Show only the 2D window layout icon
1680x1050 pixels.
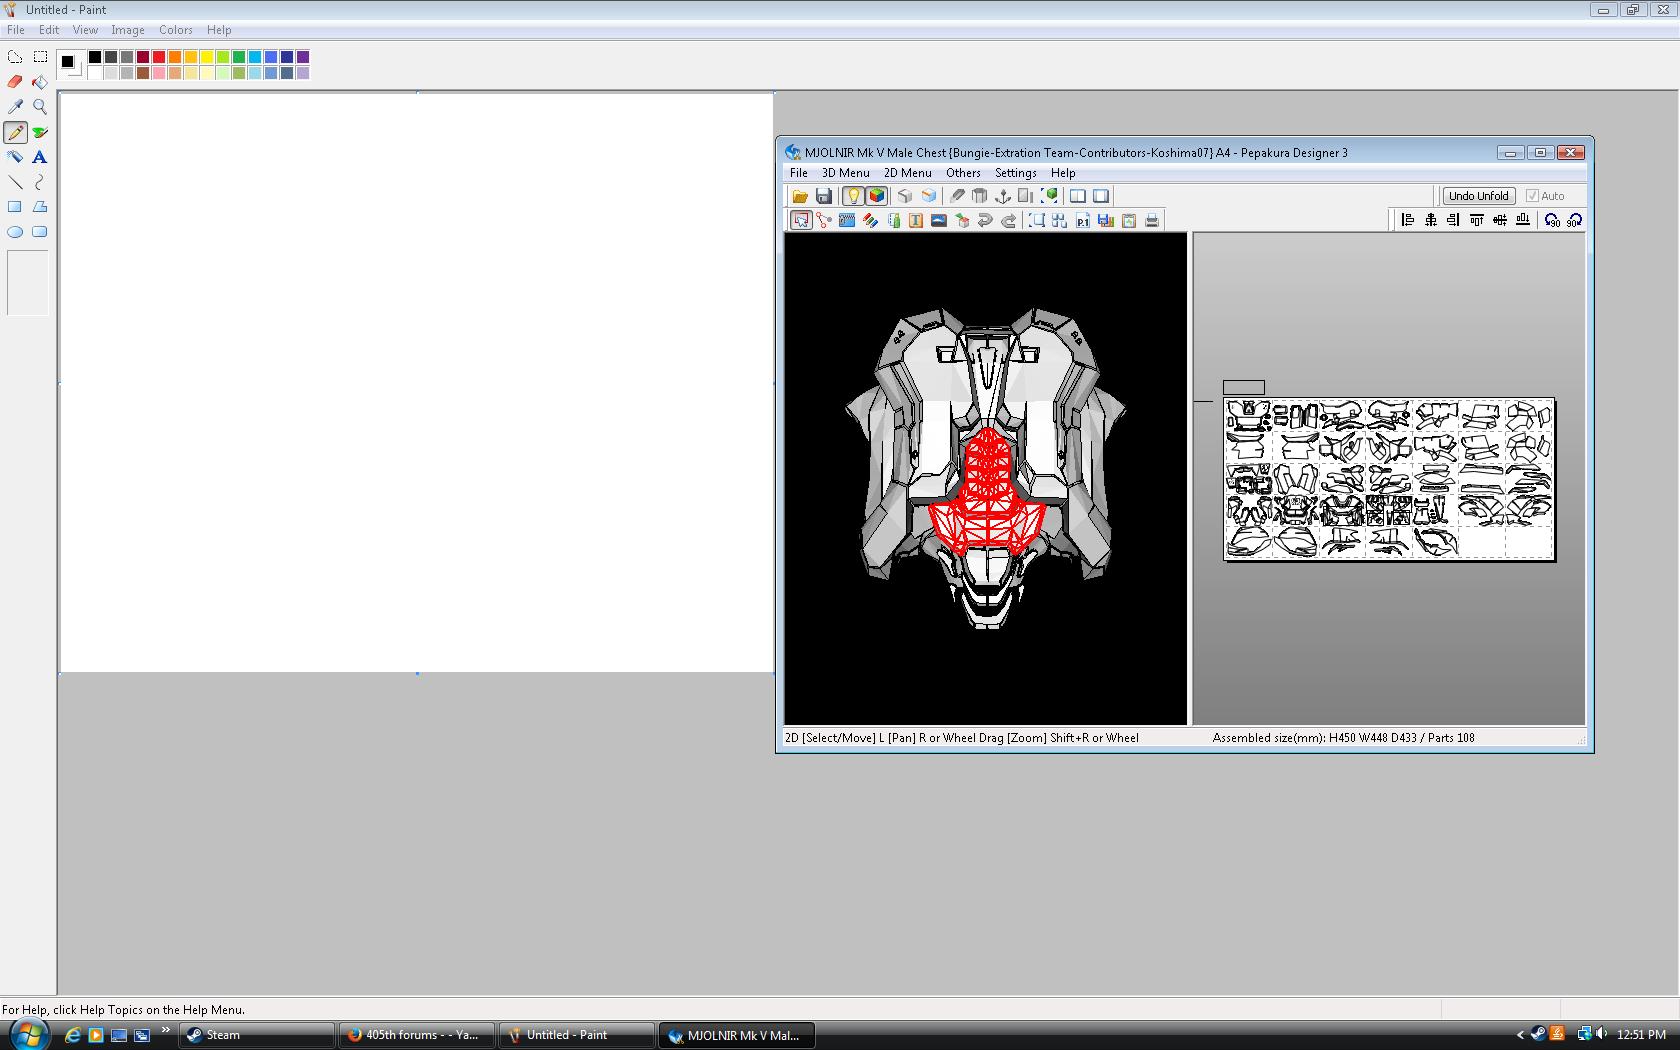click(x=1101, y=196)
